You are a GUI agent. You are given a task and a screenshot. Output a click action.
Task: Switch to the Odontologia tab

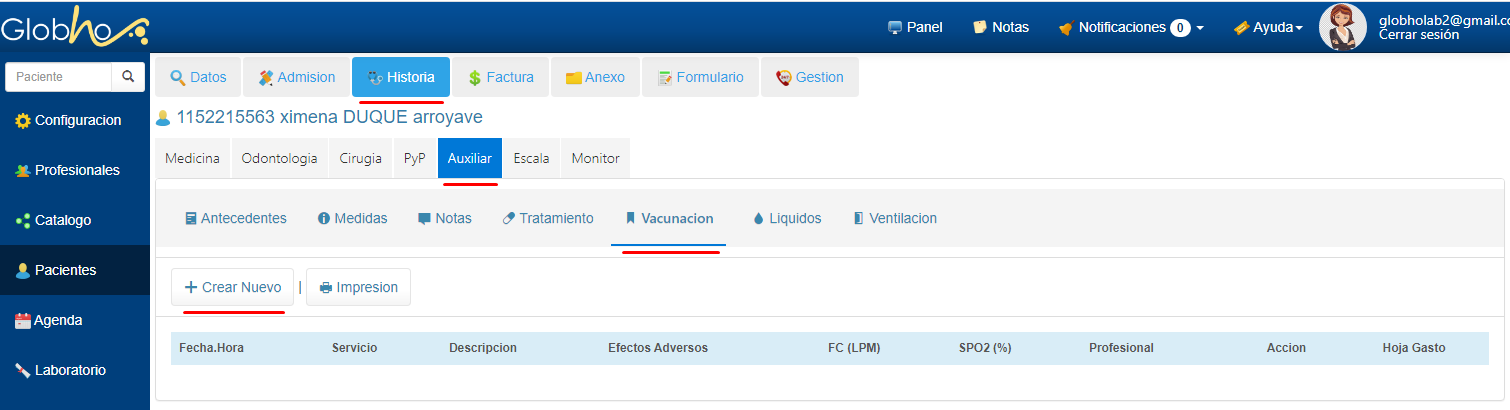click(x=279, y=158)
